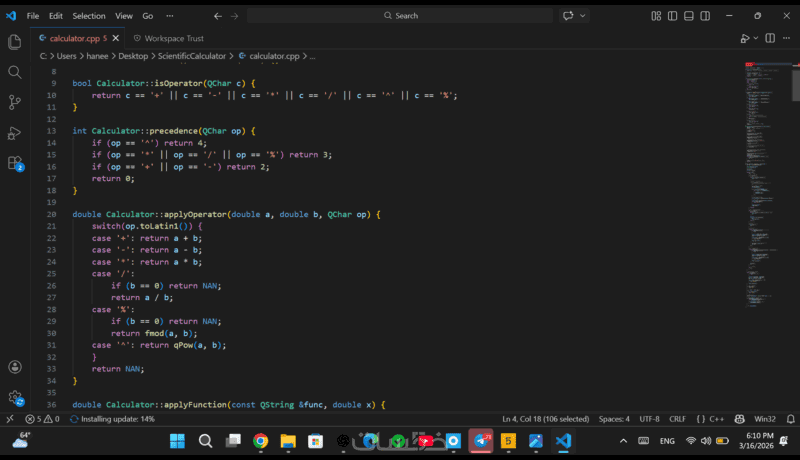The width and height of the screenshot is (800, 460).
Task: Open the Extensions view
Action: click(x=15, y=163)
